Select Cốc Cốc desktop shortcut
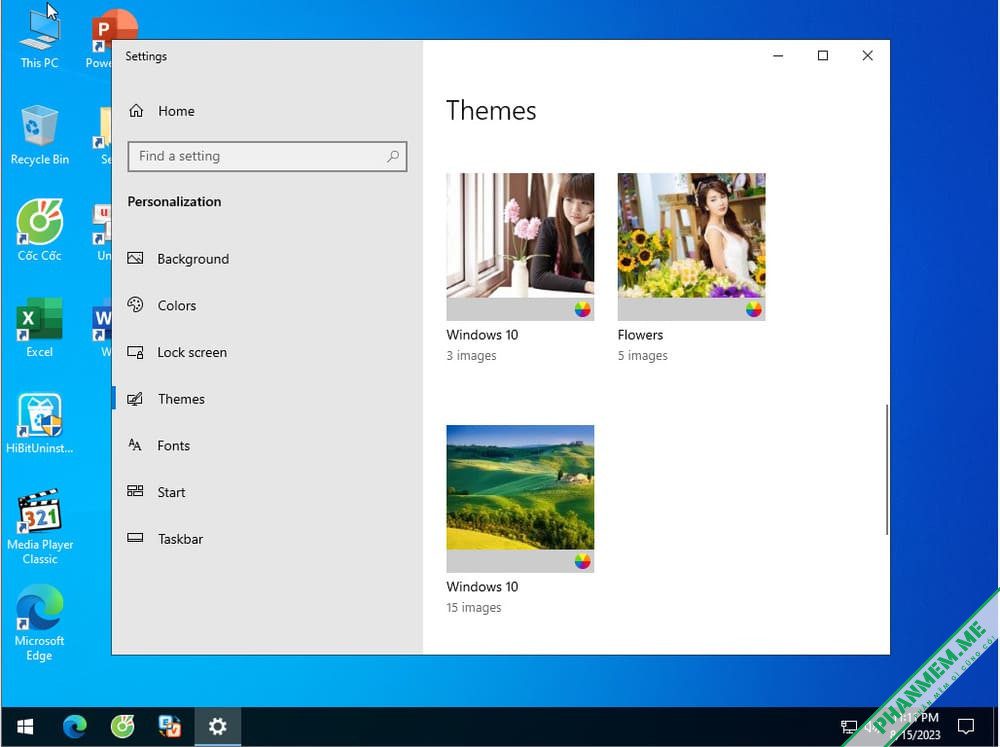 coord(40,231)
